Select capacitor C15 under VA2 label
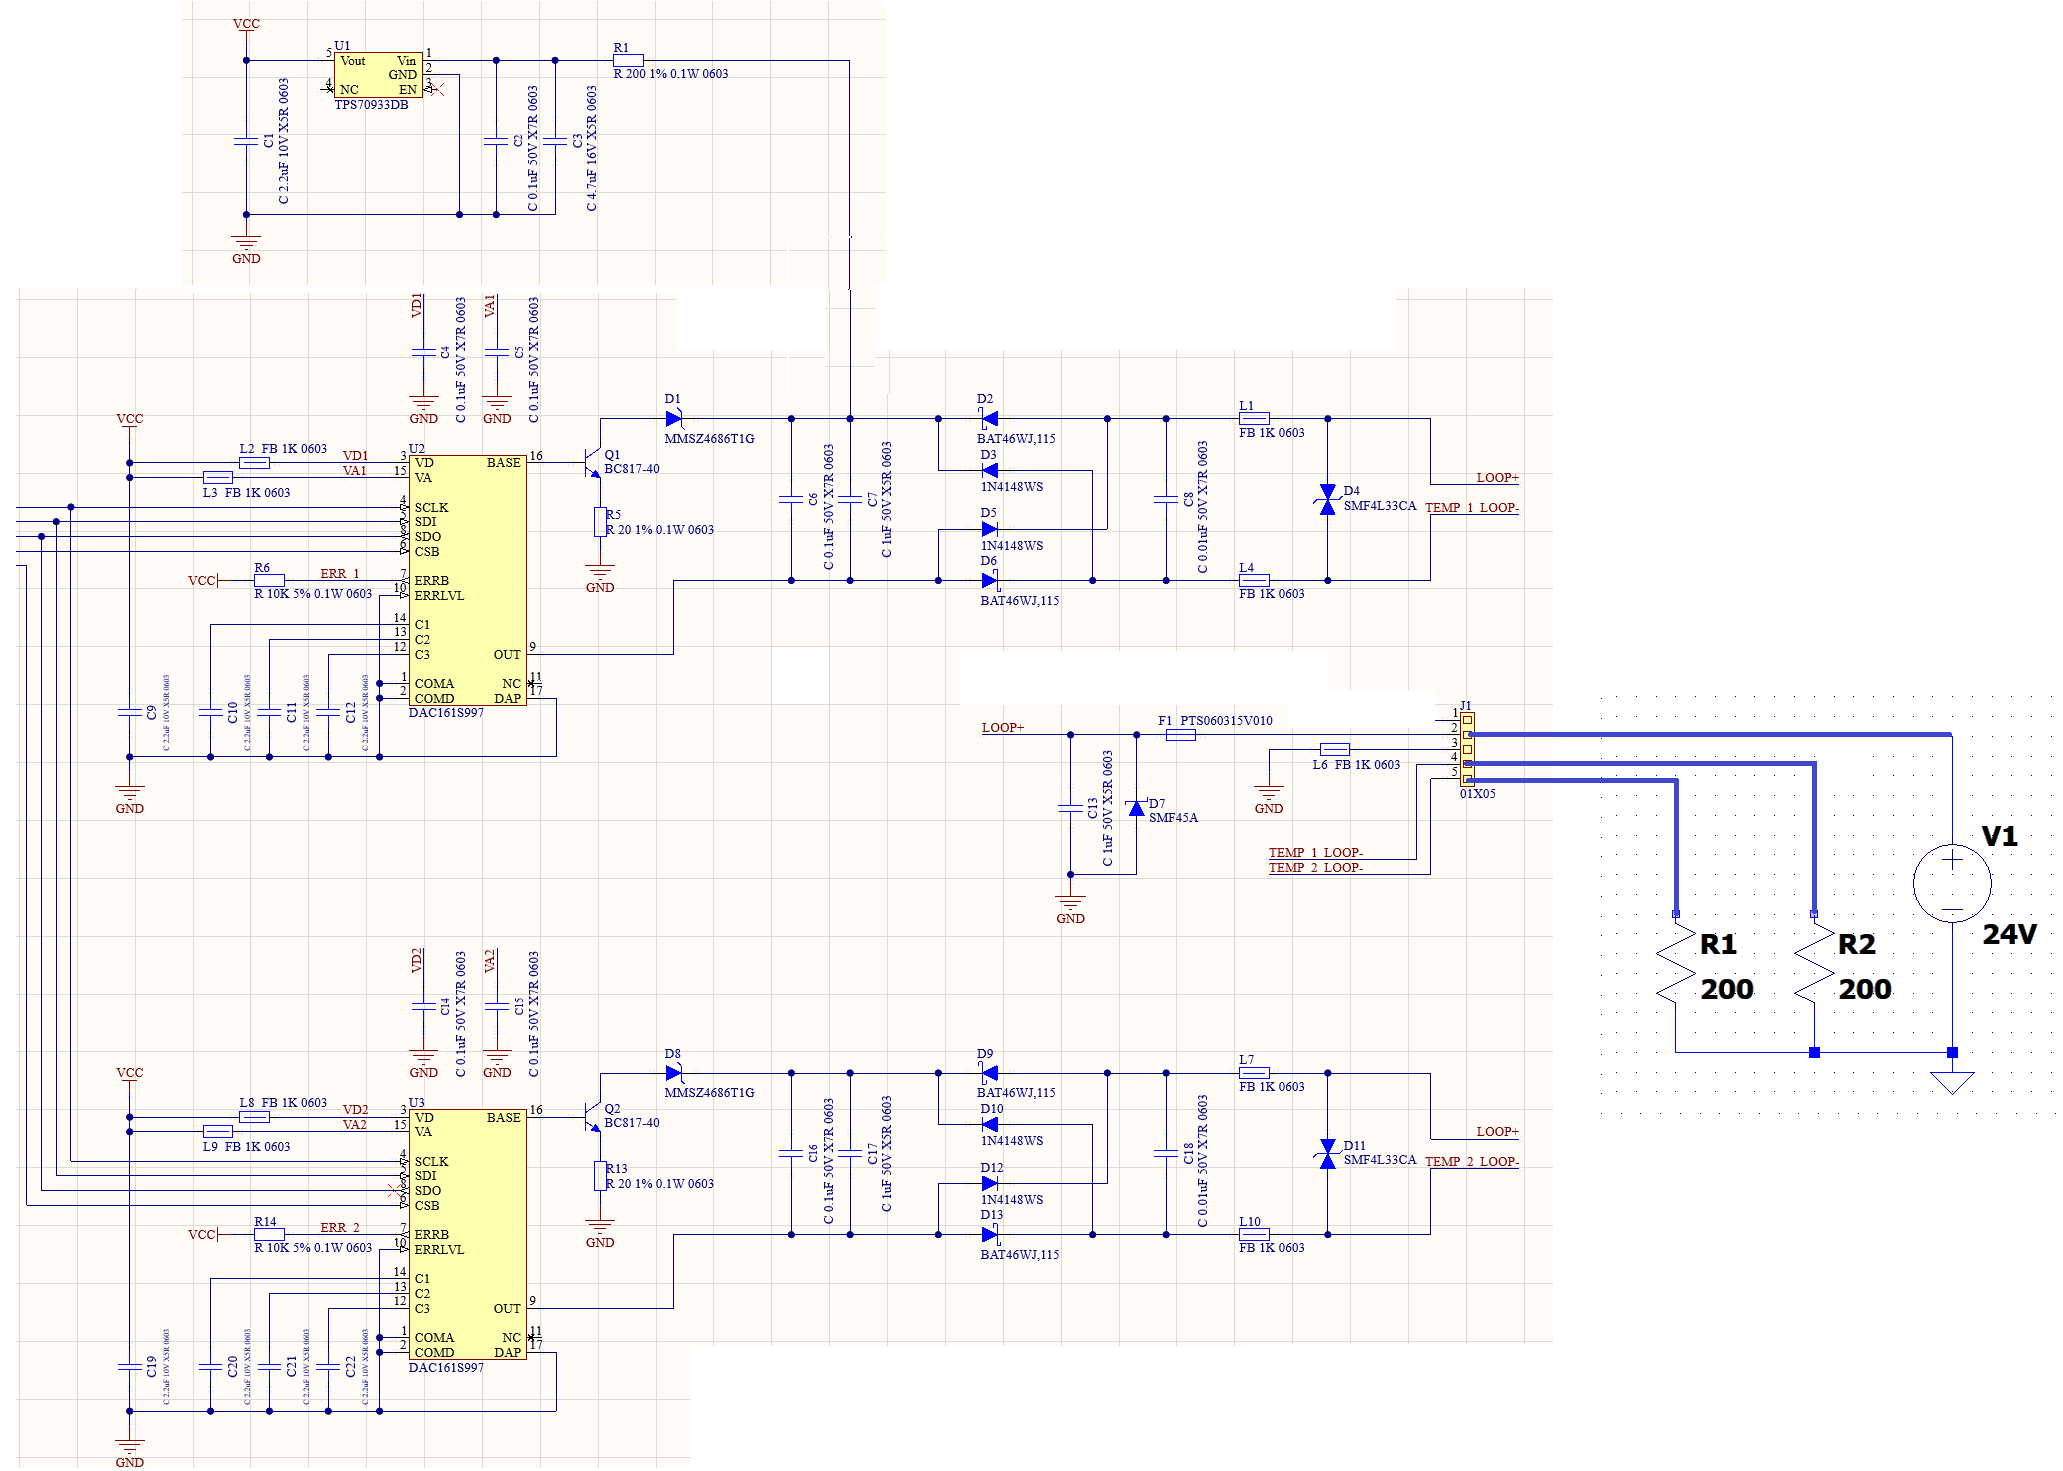Image resolution: width=2063 pixels, height=1471 pixels. point(497,1006)
